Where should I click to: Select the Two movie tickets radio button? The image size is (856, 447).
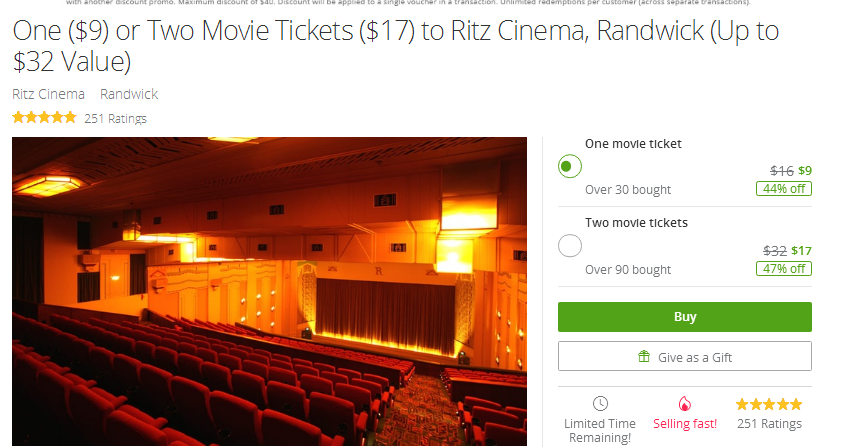pos(569,246)
